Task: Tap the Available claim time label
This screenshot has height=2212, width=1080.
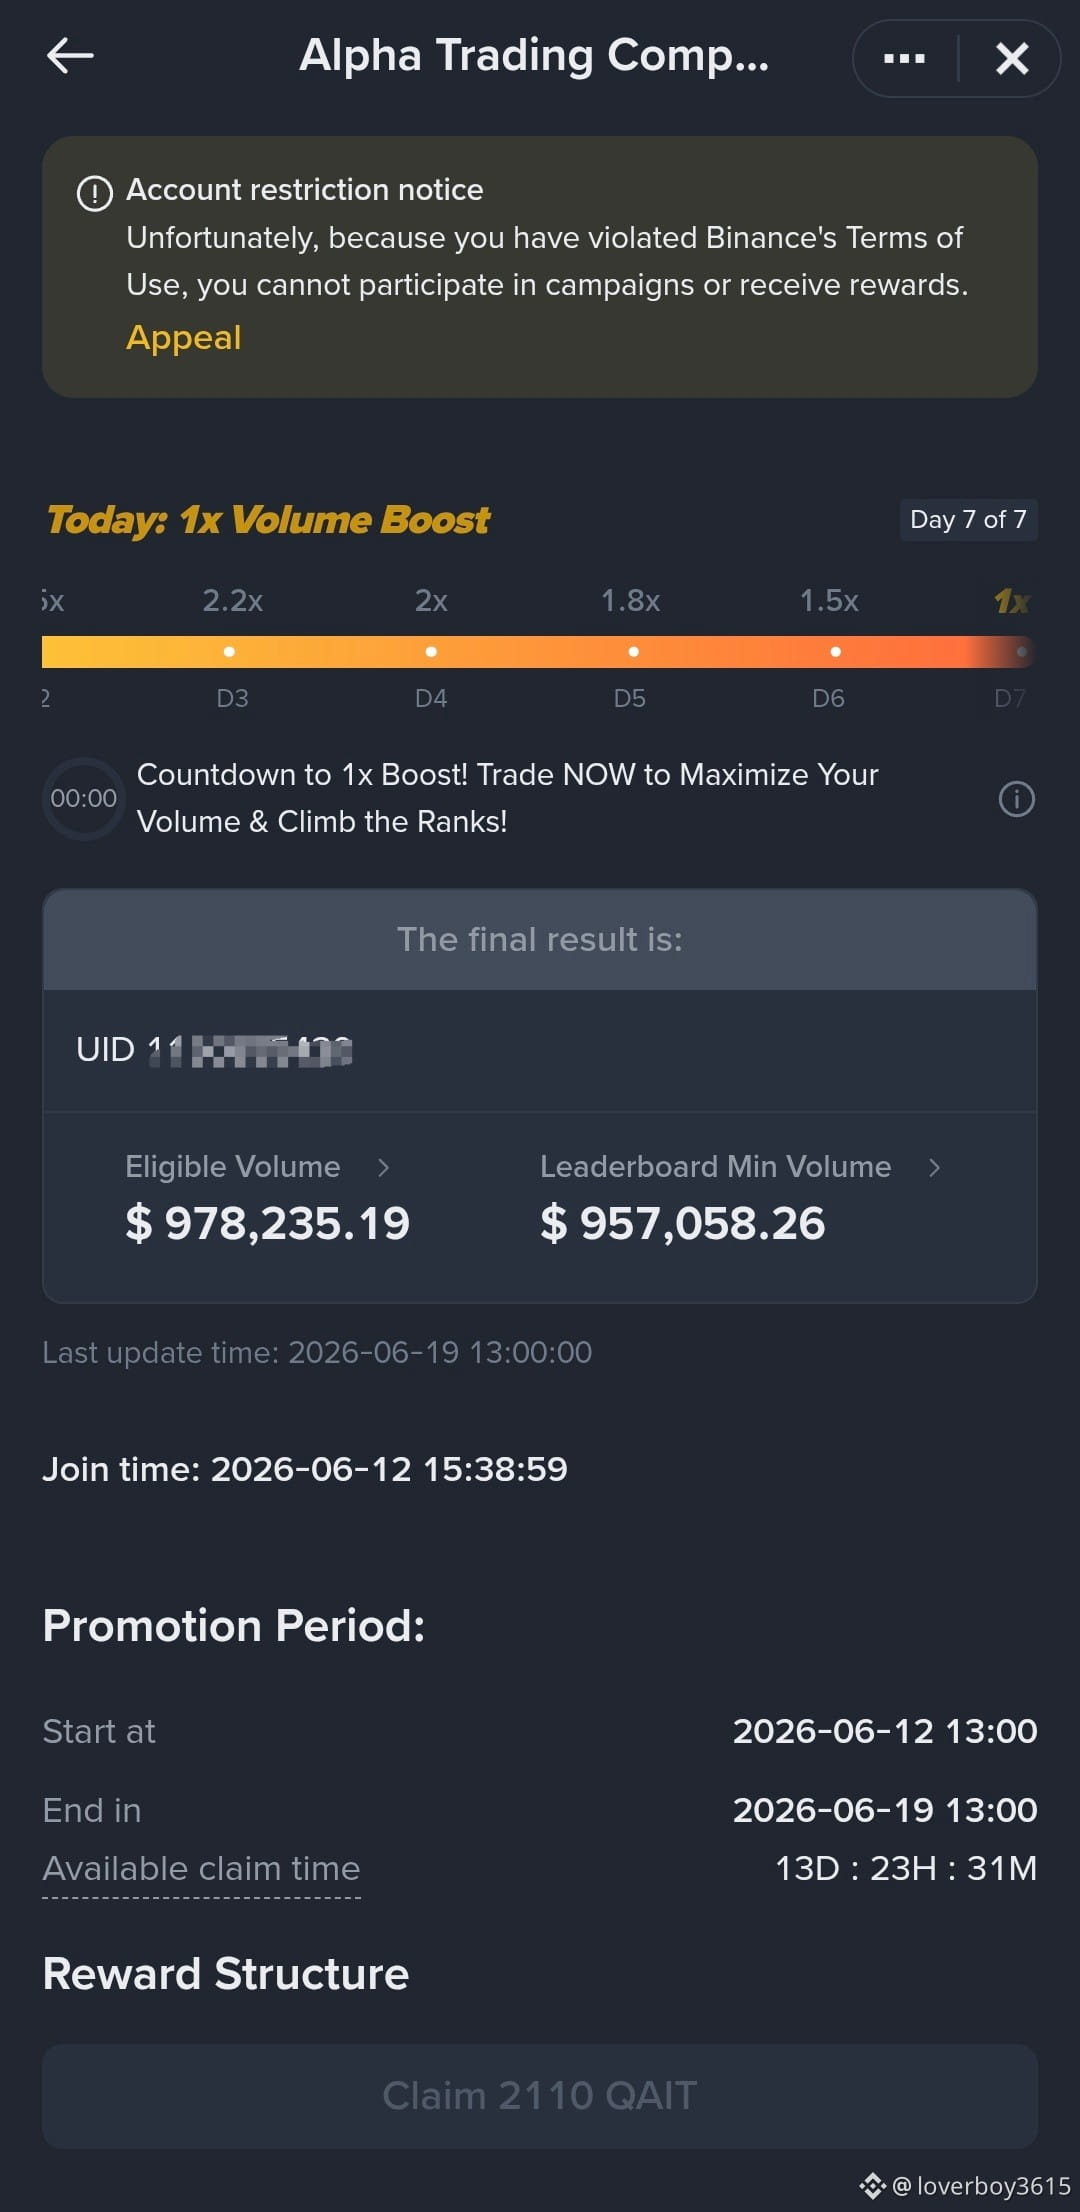Action: [201, 1868]
